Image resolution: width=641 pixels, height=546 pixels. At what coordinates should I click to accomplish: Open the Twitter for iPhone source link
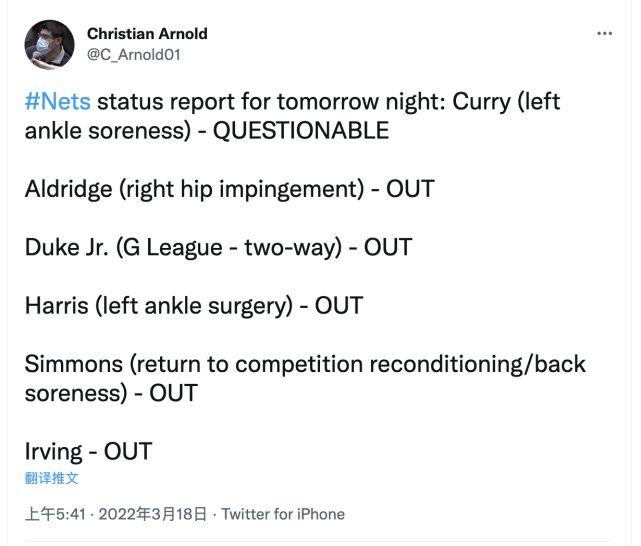pos(283,514)
